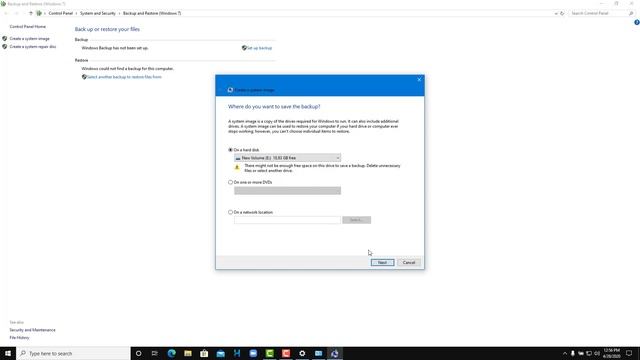Open the red app icon on taskbar
640x360 pixels.
[286, 353]
